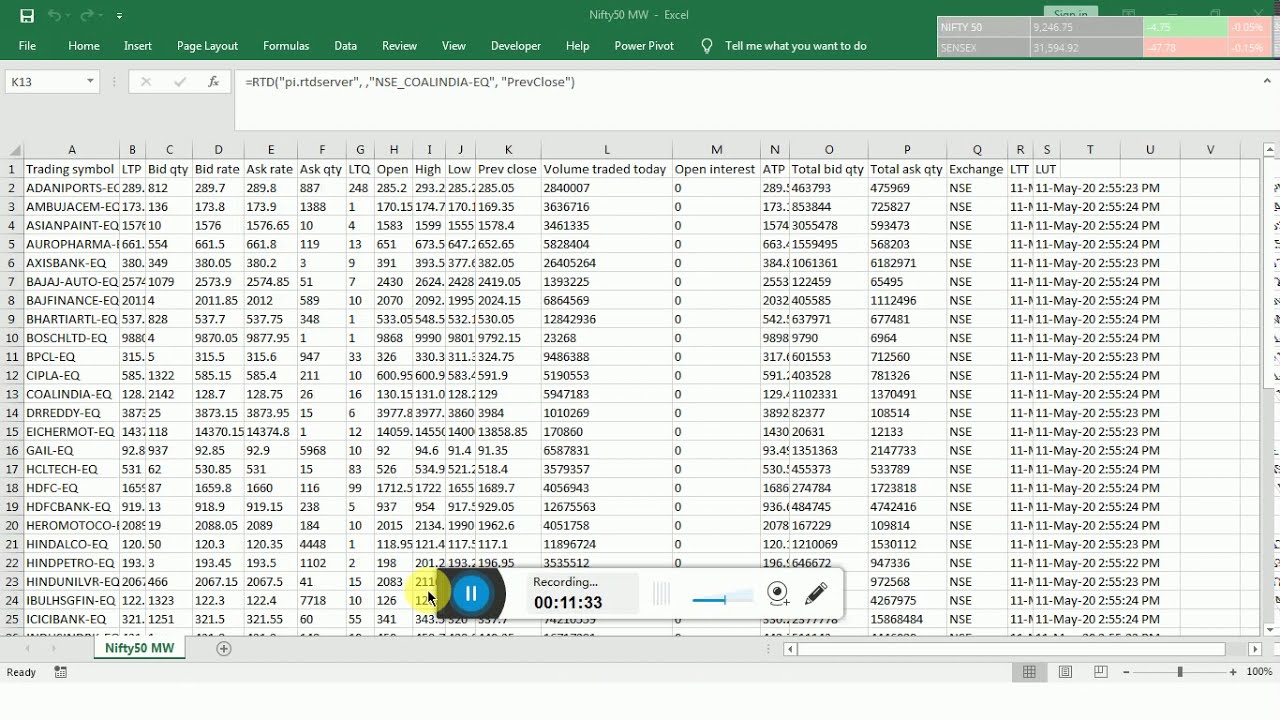Click cell COALINDIA-EQ

[72, 394]
